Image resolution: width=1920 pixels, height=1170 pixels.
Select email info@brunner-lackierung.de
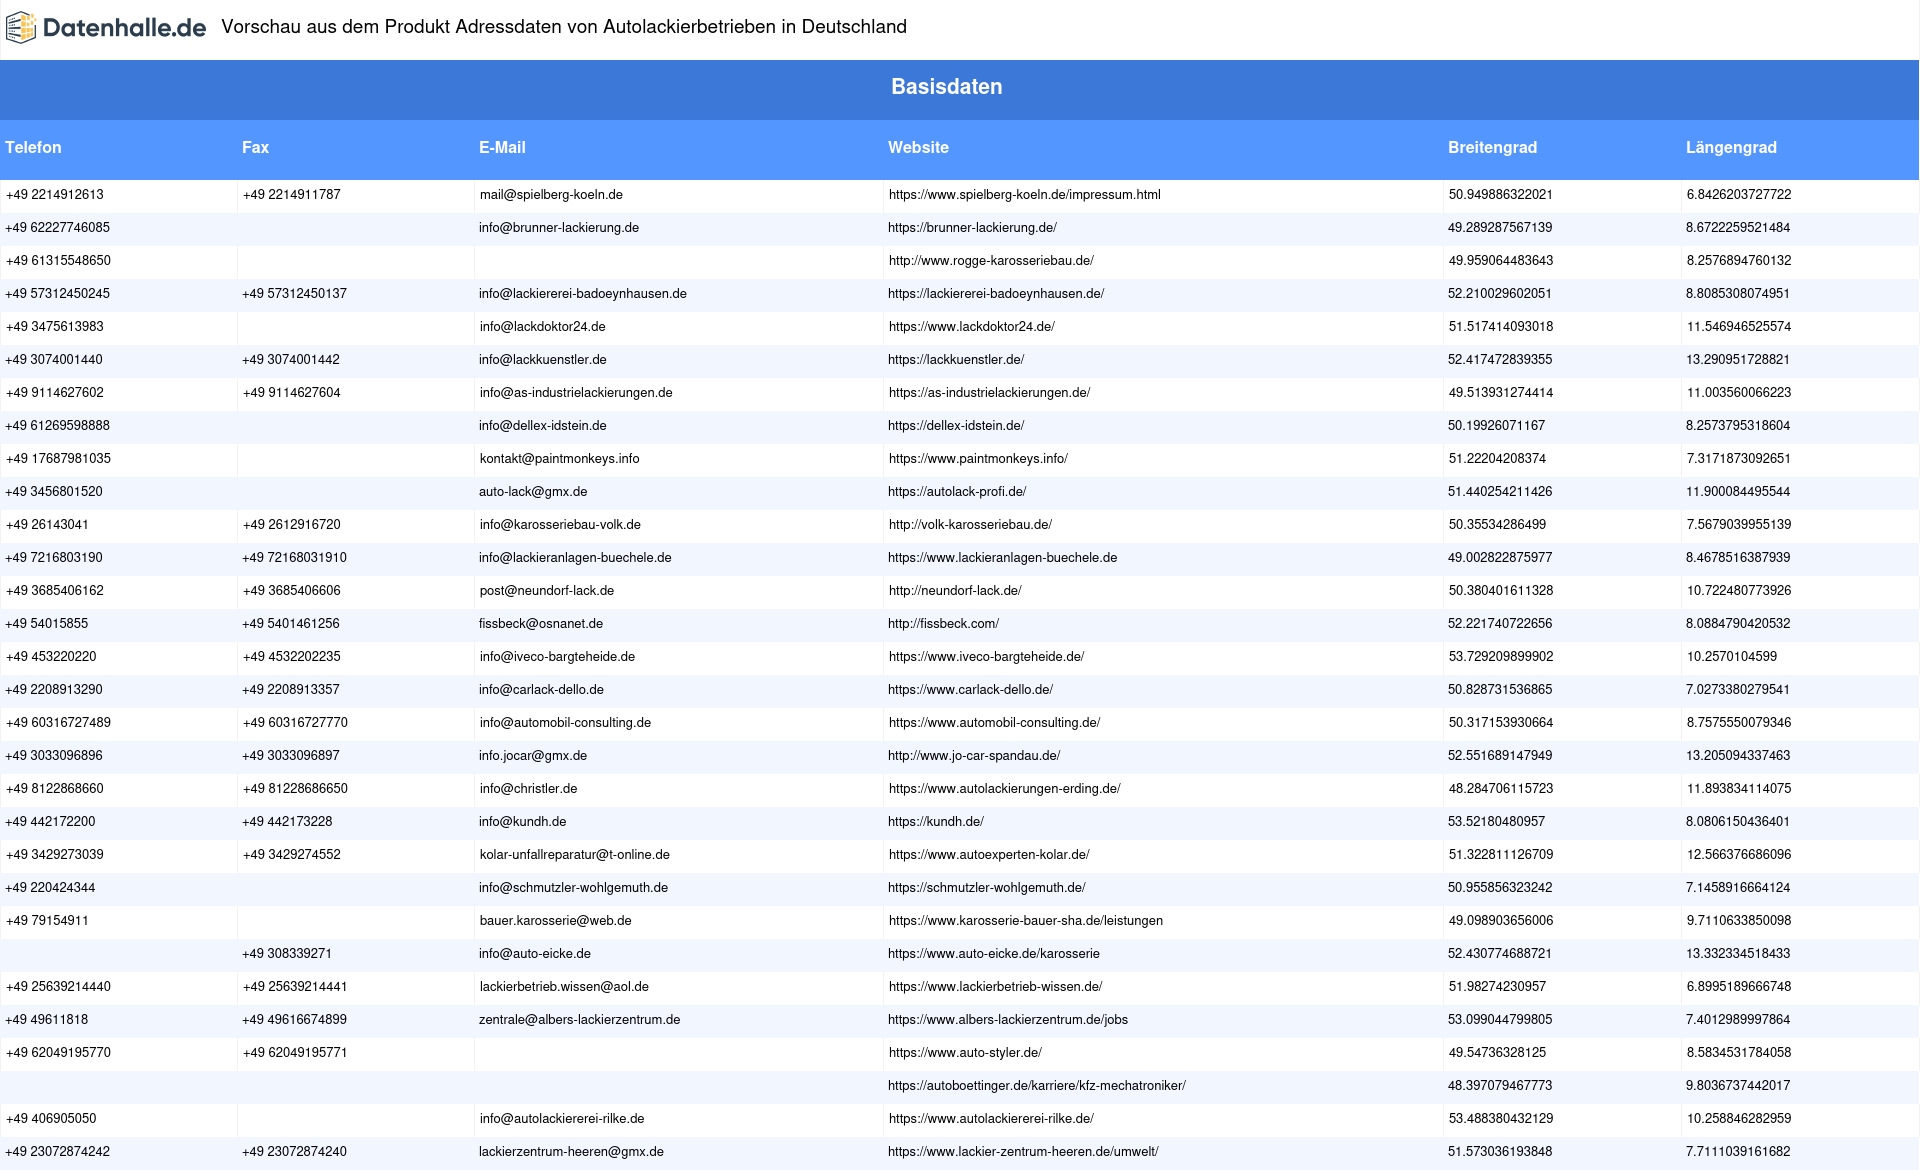tap(559, 228)
